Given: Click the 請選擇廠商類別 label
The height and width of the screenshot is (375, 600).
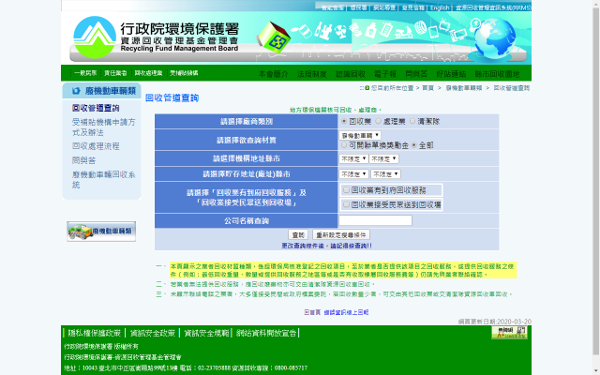Looking at the screenshot, I should (246, 121).
